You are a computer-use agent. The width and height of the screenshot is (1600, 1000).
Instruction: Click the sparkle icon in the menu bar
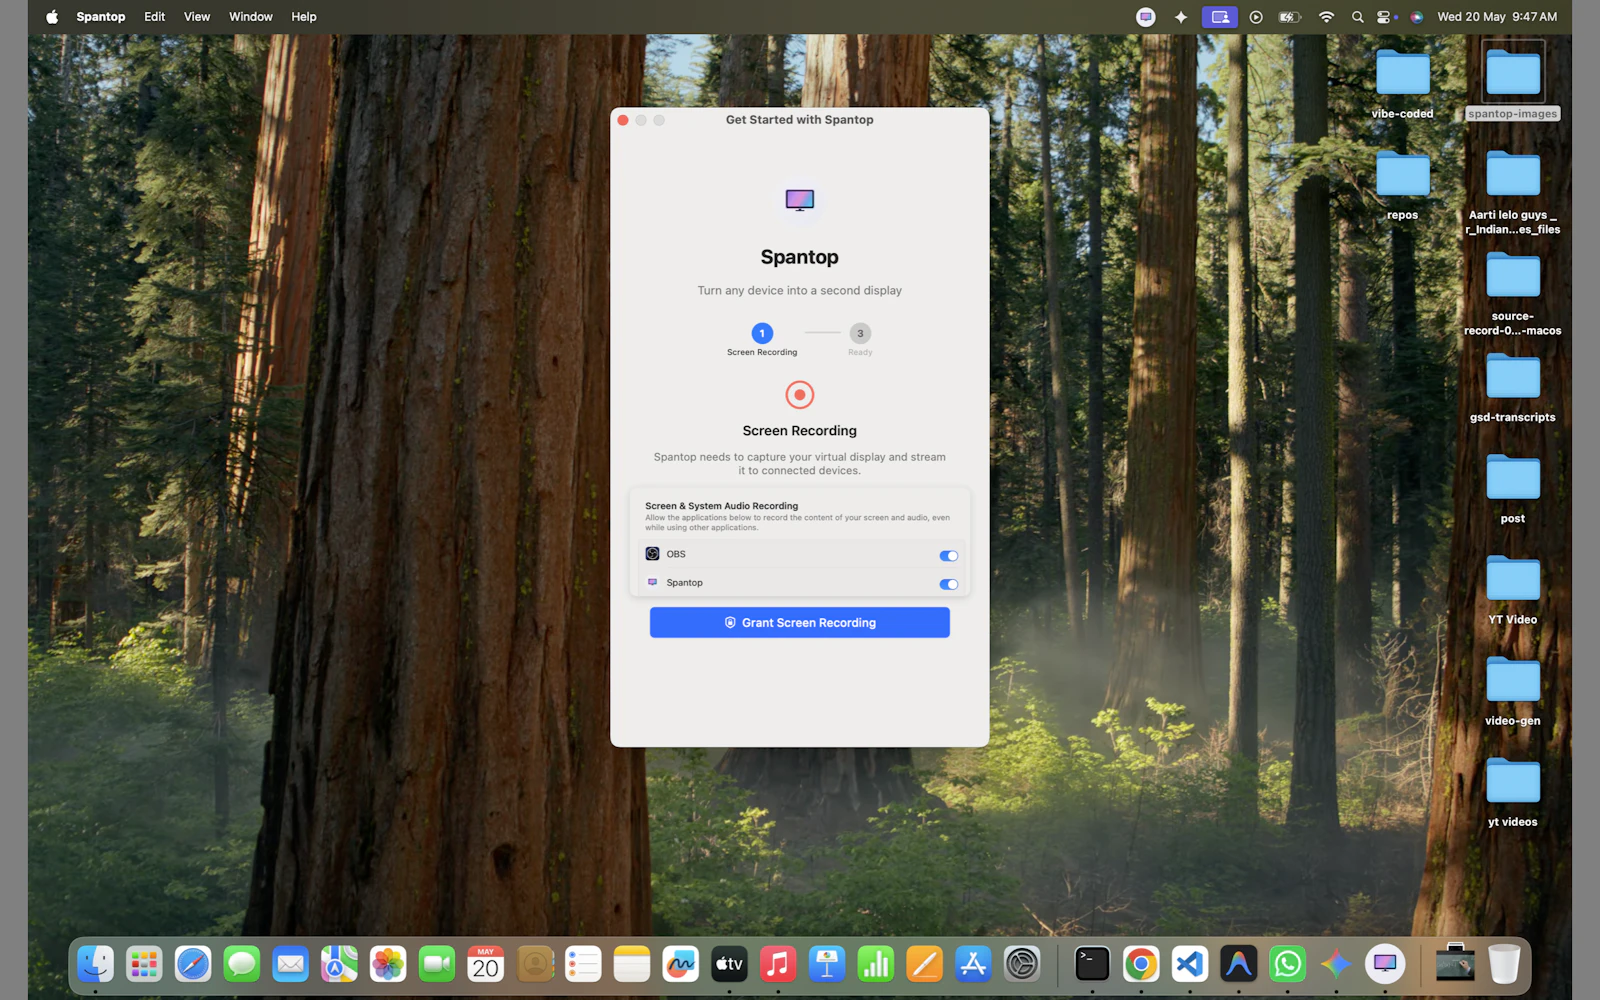click(x=1181, y=17)
